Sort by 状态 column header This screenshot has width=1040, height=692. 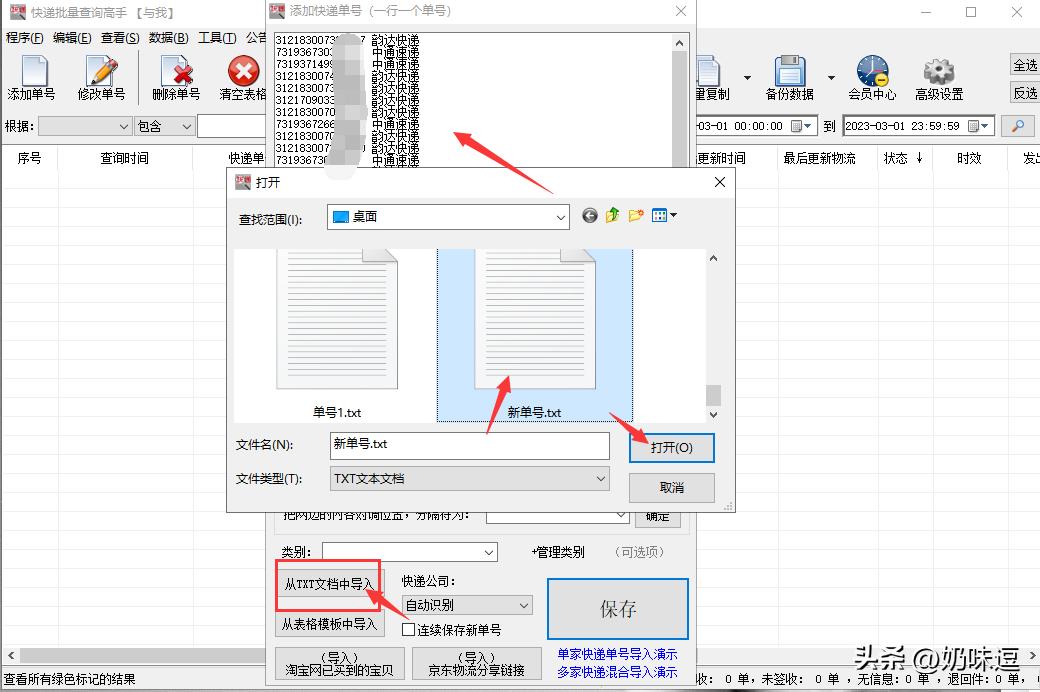902,158
